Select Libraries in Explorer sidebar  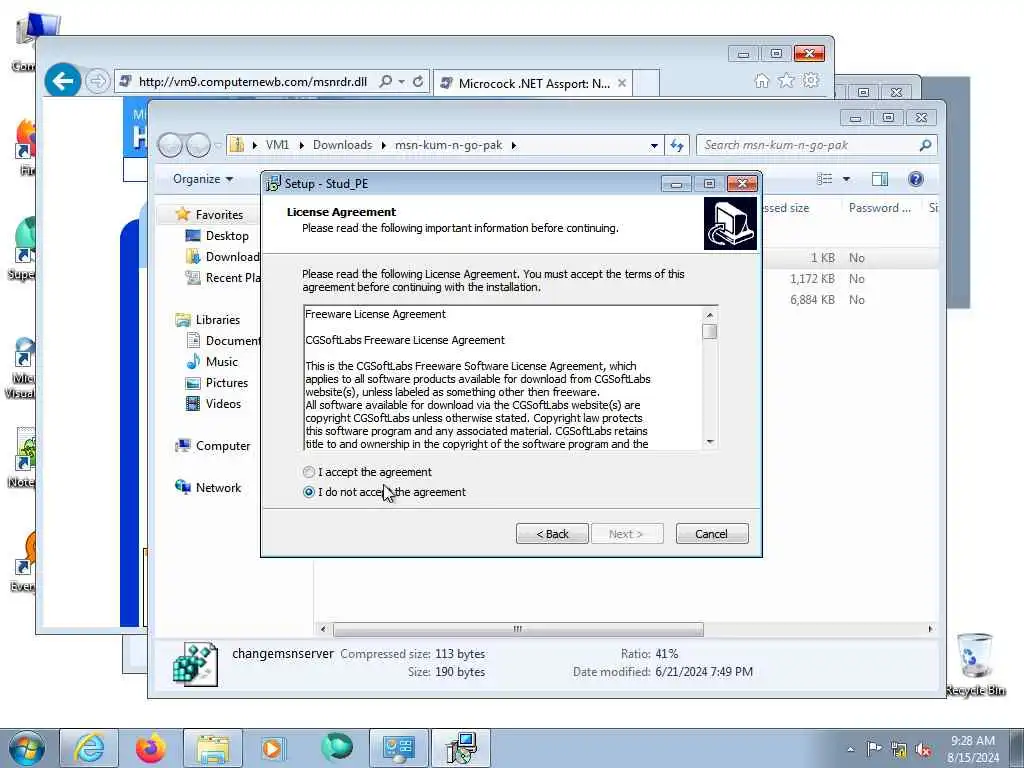pyautogui.click(x=217, y=319)
